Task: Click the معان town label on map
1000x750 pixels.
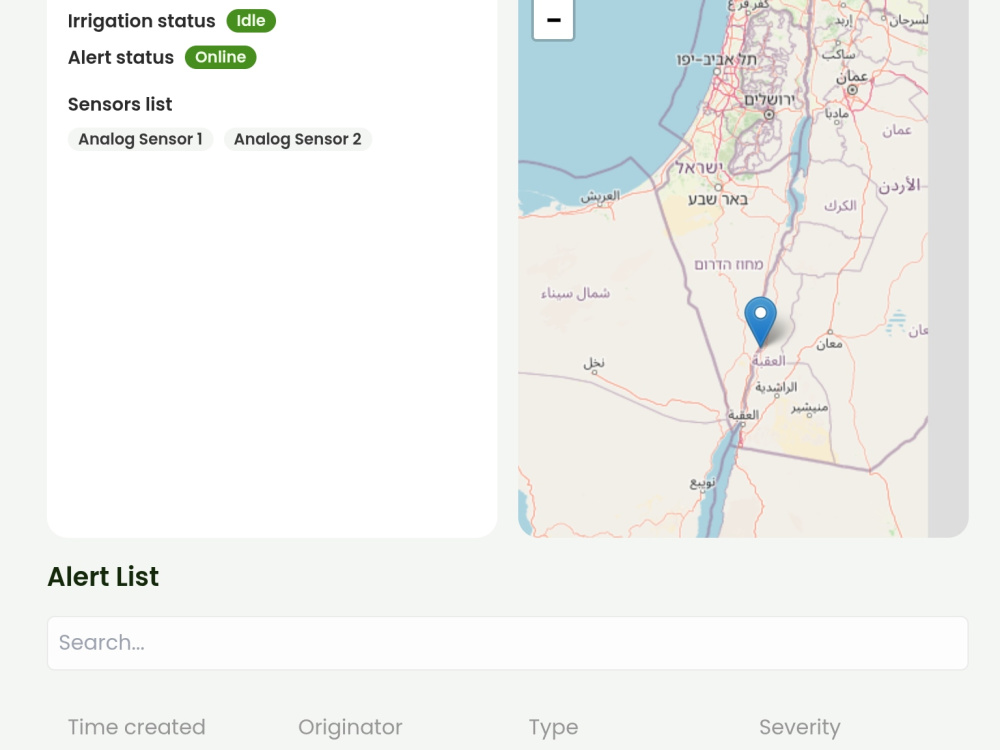Action: point(829,344)
